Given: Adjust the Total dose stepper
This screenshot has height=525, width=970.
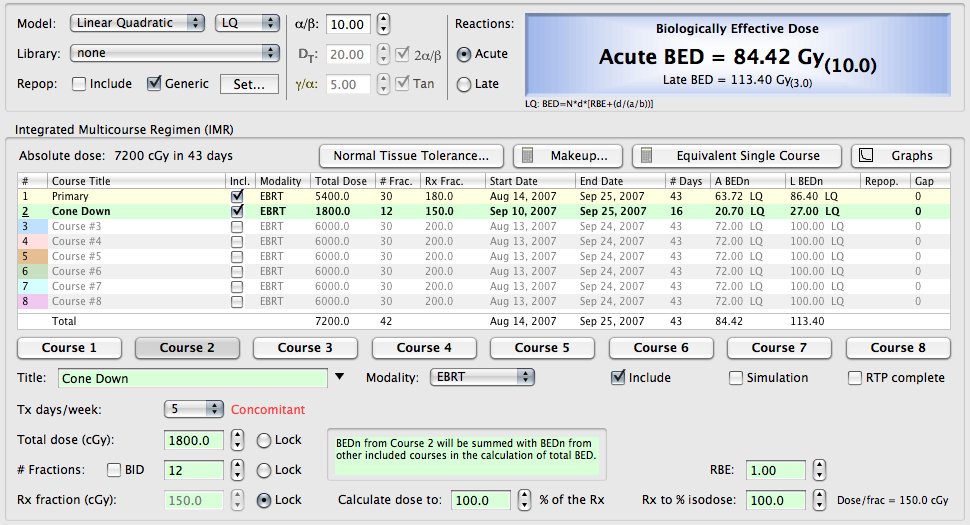Looking at the screenshot, I should point(237,441).
